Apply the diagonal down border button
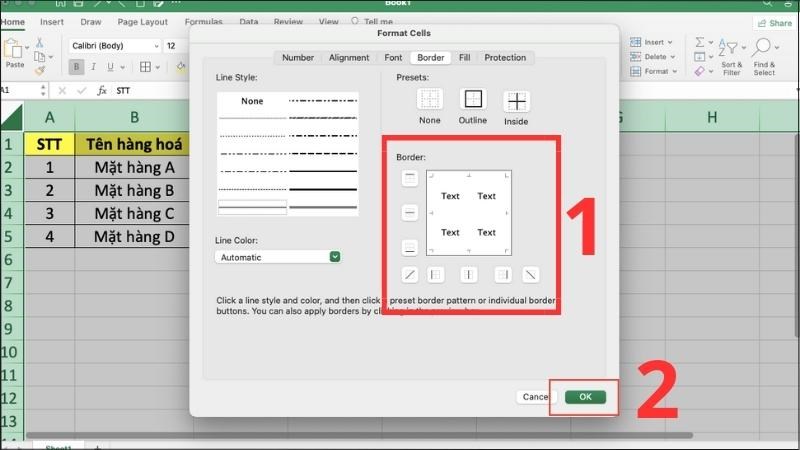This screenshot has height=450, width=800. click(x=531, y=275)
